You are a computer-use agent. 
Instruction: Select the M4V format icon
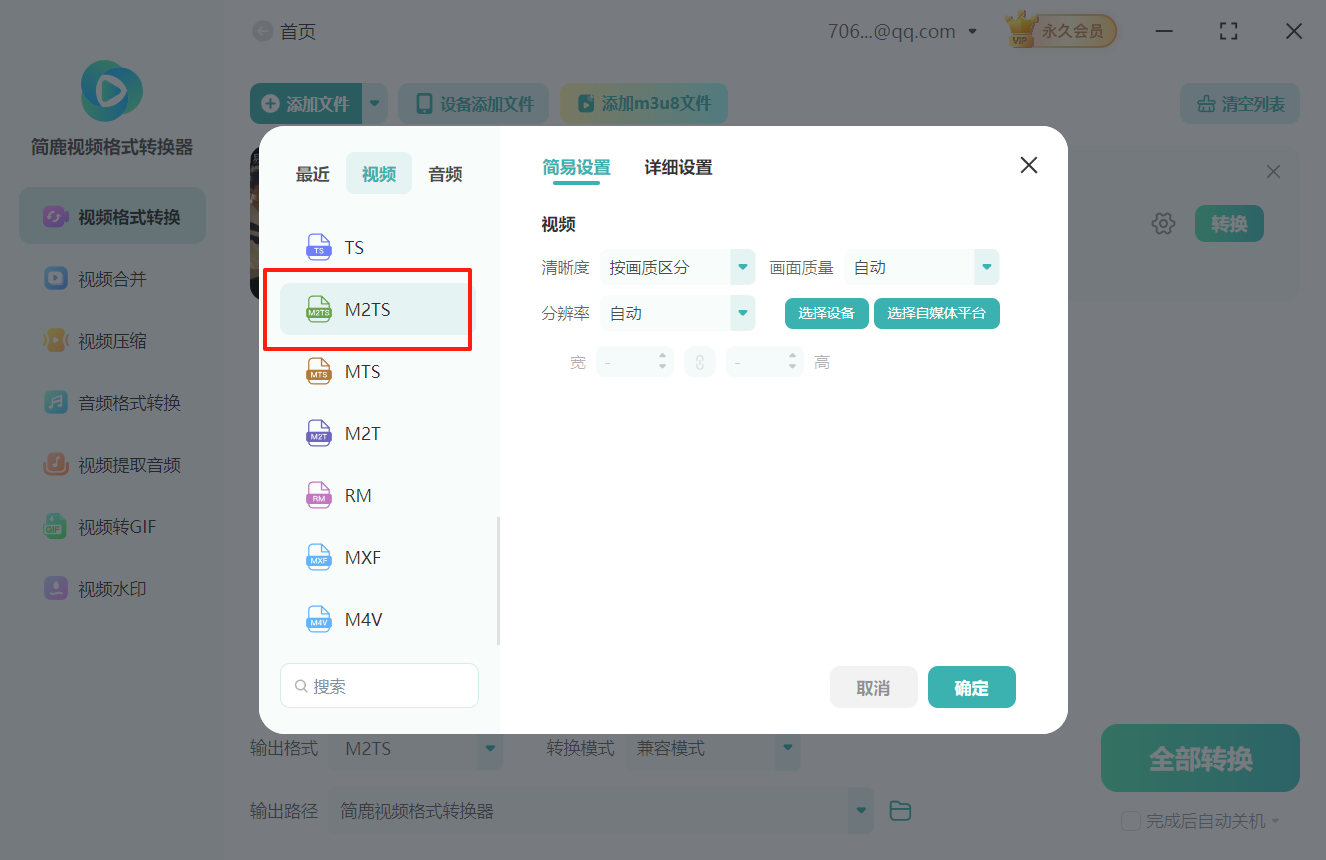pos(319,619)
